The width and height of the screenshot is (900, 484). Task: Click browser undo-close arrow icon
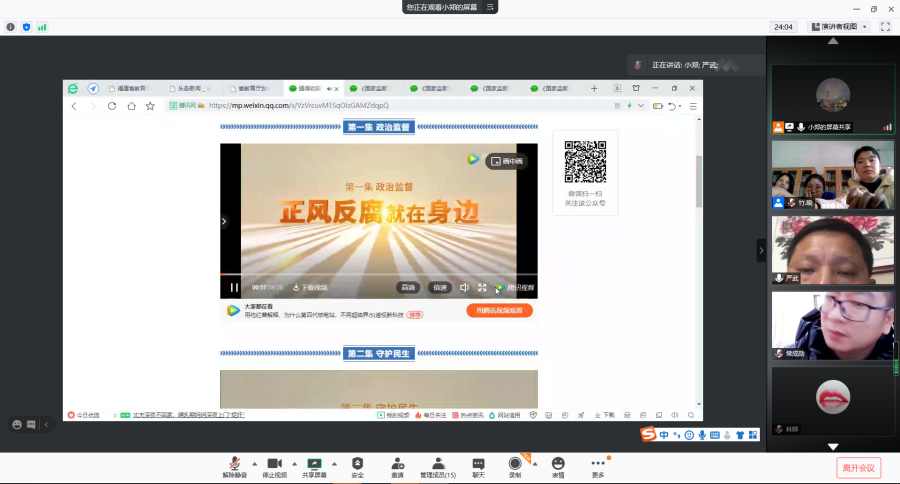coord(673,106)
